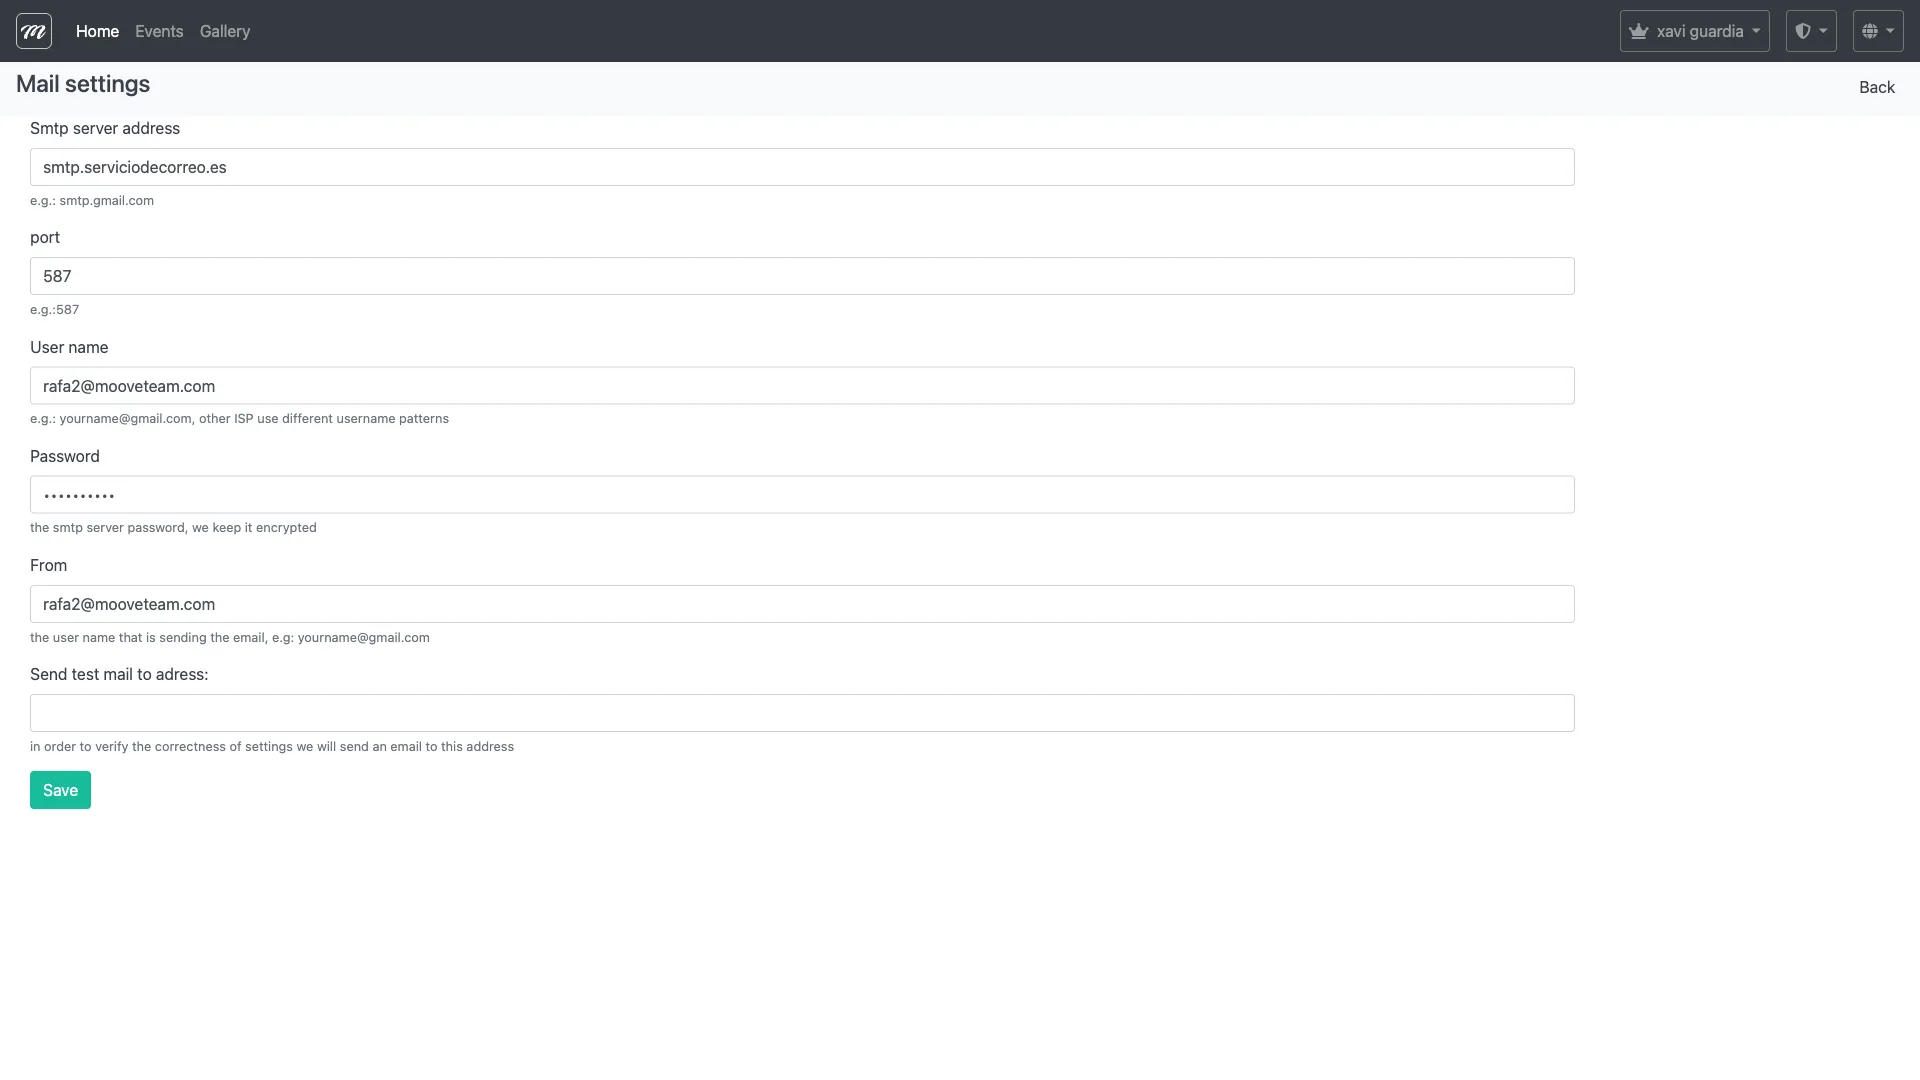Click the Mail settings heading

tap(82, 84)
